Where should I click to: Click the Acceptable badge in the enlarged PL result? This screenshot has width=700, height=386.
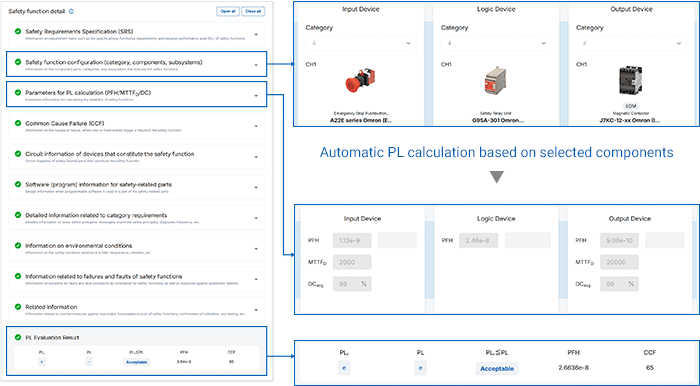497,369
